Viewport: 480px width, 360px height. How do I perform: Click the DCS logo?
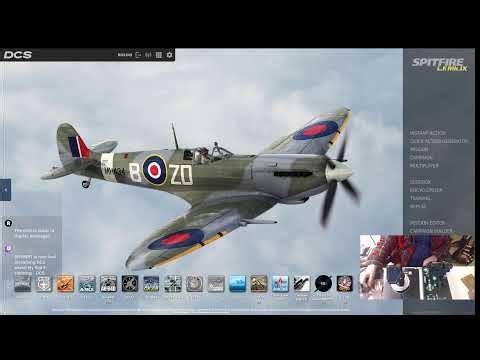click(x=18, y=55)
